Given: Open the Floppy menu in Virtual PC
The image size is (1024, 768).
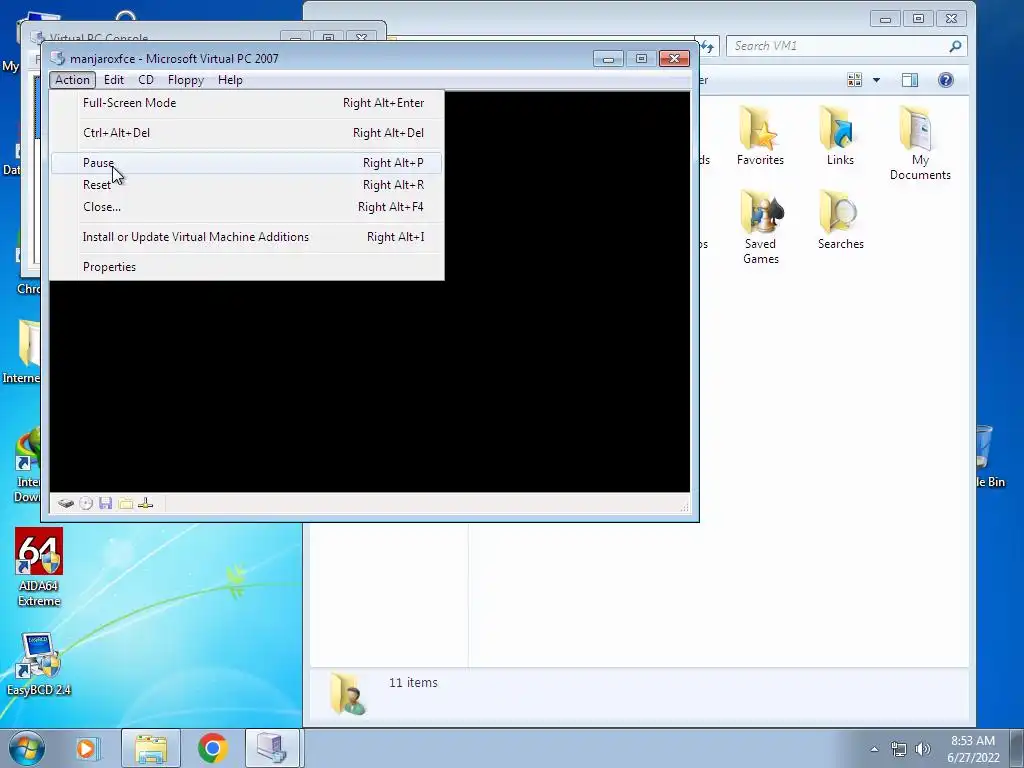Looking at the screenshot, I should 185,80.
